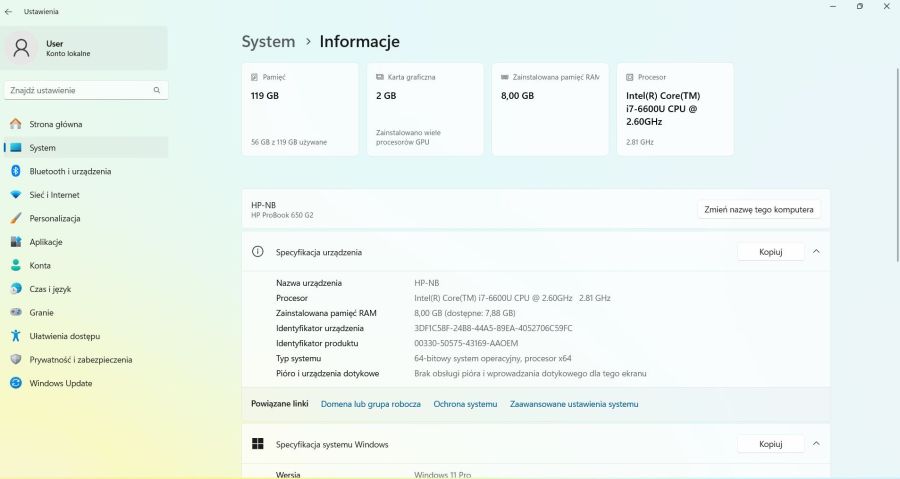The height and width of the screenshot is (479, 900).
Task: Open Konta in the sidebar
Action: (86, 265)
